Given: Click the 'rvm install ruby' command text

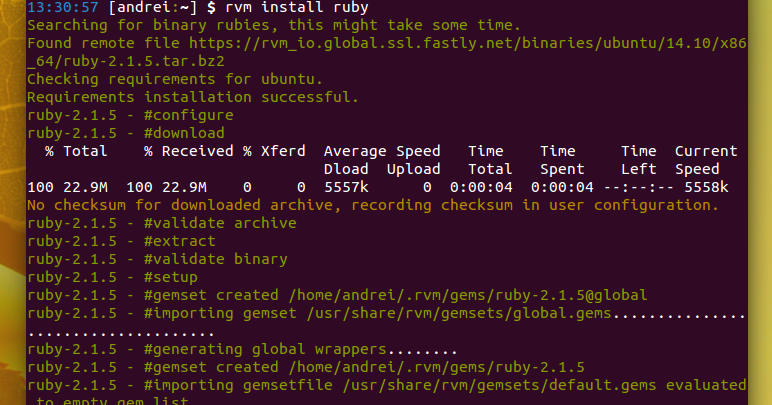Looking at the screenshot, I should click(296, 8).
